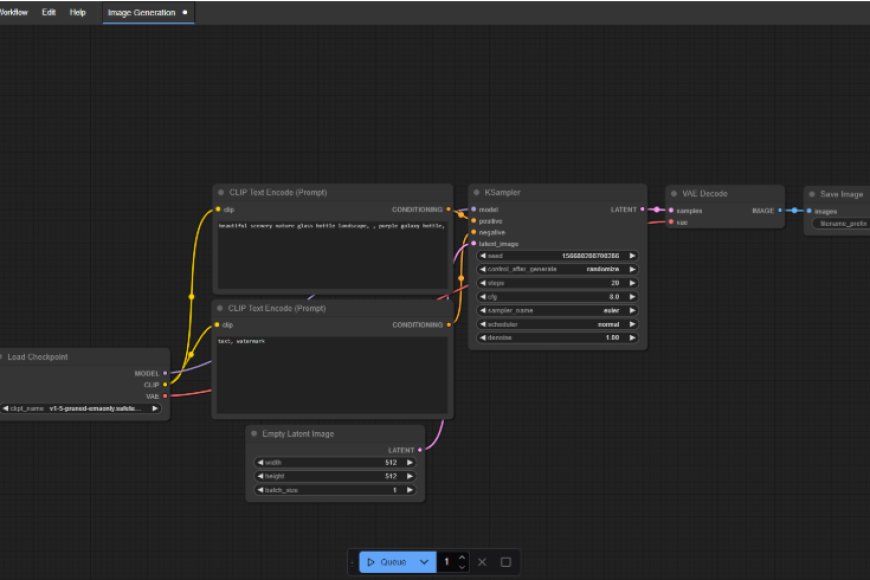870x580 pixels.
Task: Increase the queue batch count stepper
Action: [462, 557]
